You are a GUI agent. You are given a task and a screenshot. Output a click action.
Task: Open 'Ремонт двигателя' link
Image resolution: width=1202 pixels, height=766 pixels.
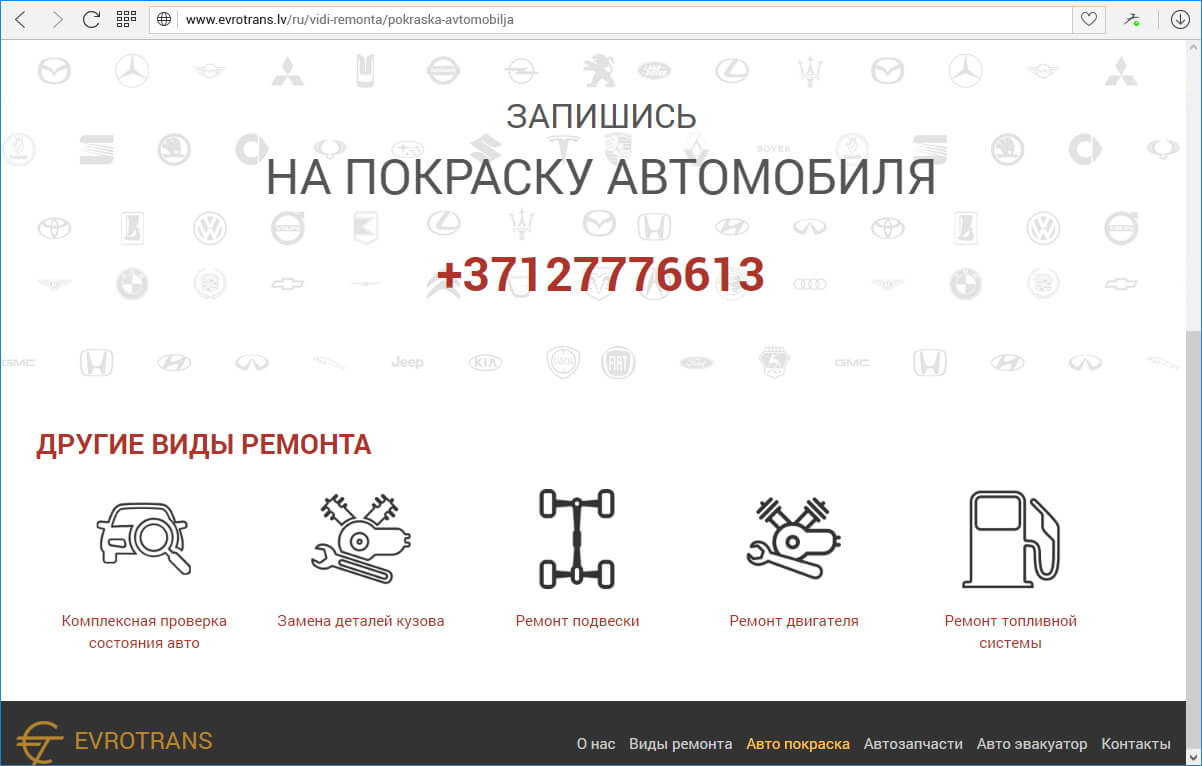794,621
